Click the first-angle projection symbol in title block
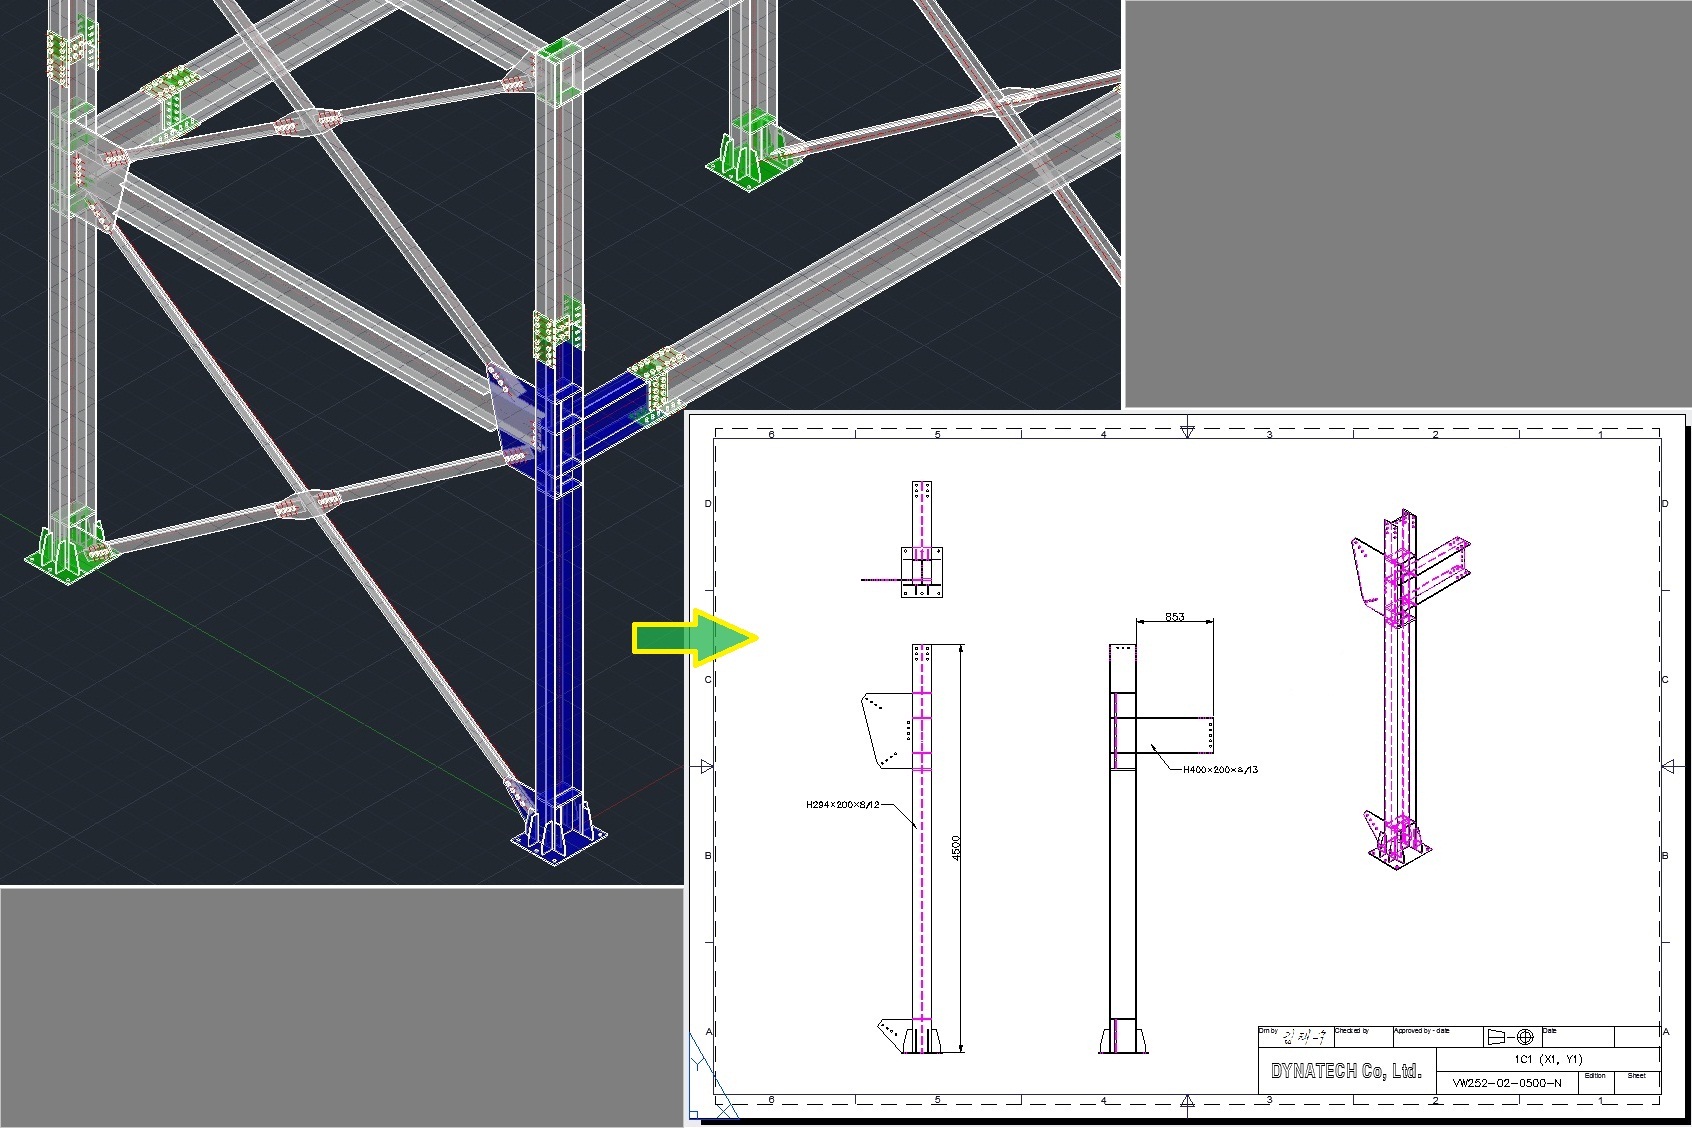Viewport: 1692px width, 1128px height. tap(1510, 1037)
